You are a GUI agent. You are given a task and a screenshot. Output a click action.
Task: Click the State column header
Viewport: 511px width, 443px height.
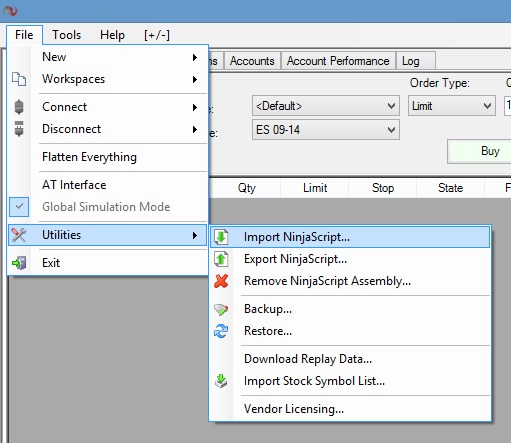450,188
